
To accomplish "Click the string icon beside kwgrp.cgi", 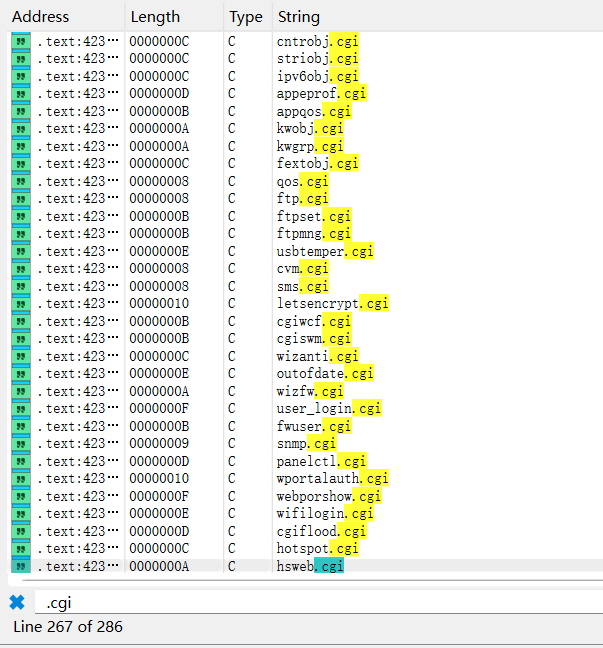I will (21, 146).
